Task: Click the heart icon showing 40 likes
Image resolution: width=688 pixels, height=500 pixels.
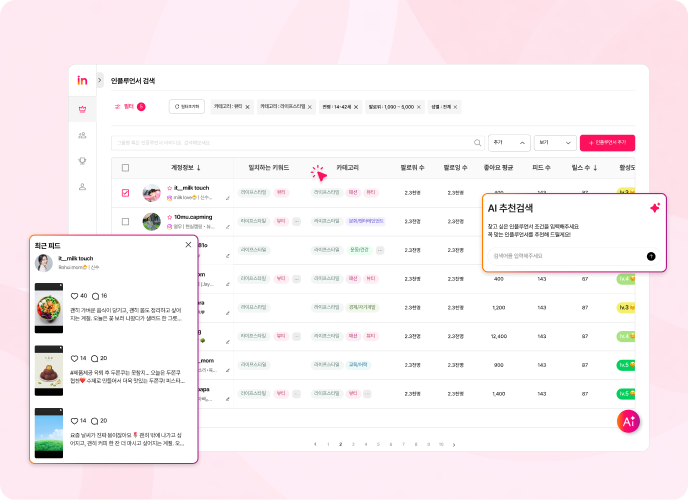Action: click(74, 296)
